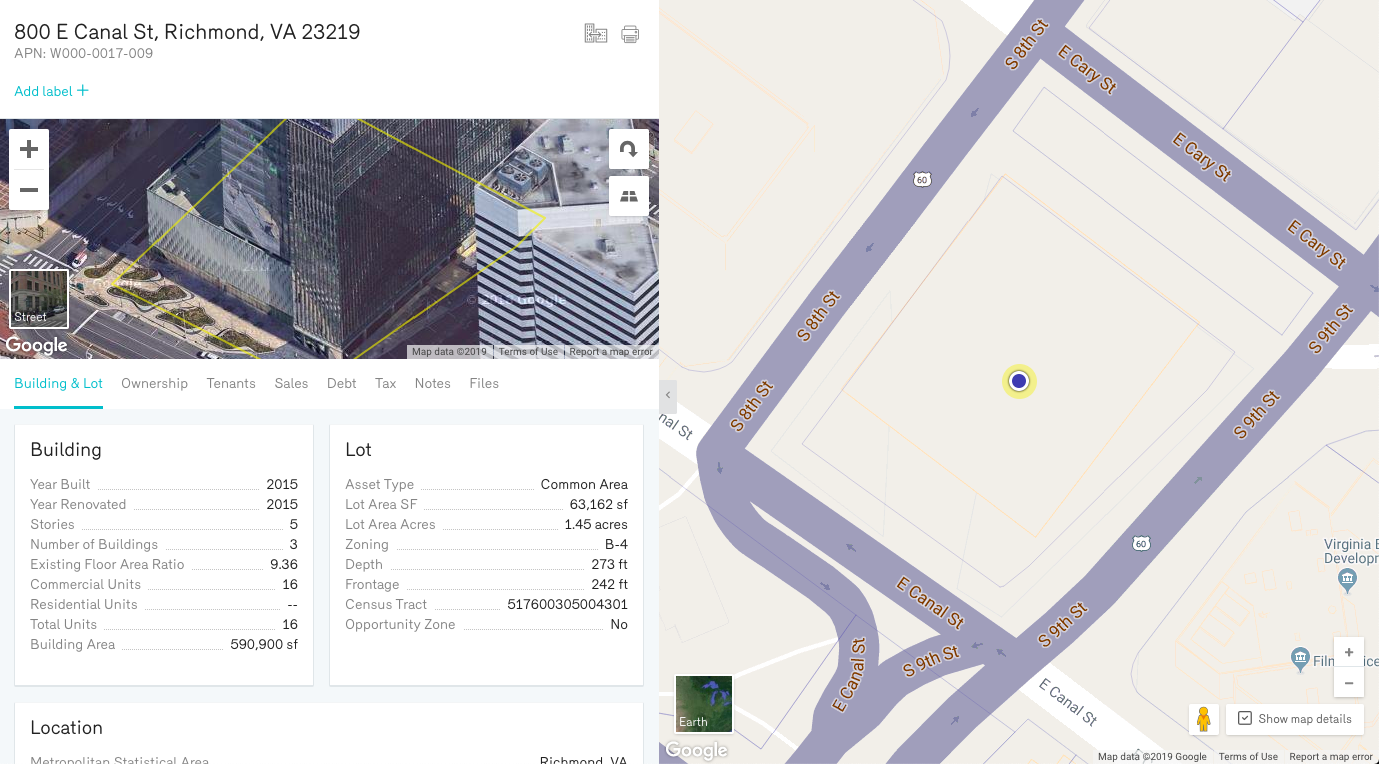Screen dimensions: 1379x764
Task: Click the Virginia museum map marker
Action: click(x=1347, y=578)
